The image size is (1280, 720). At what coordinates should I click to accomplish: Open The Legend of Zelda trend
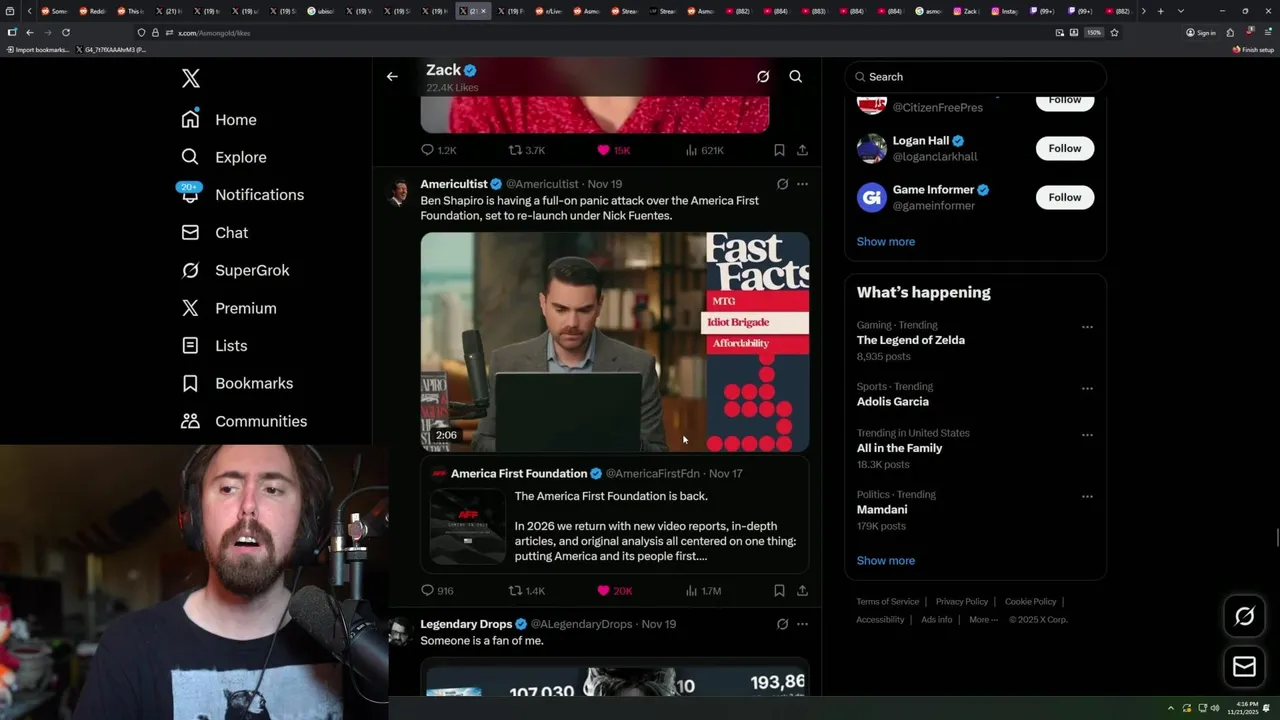(x=911, y=340)
